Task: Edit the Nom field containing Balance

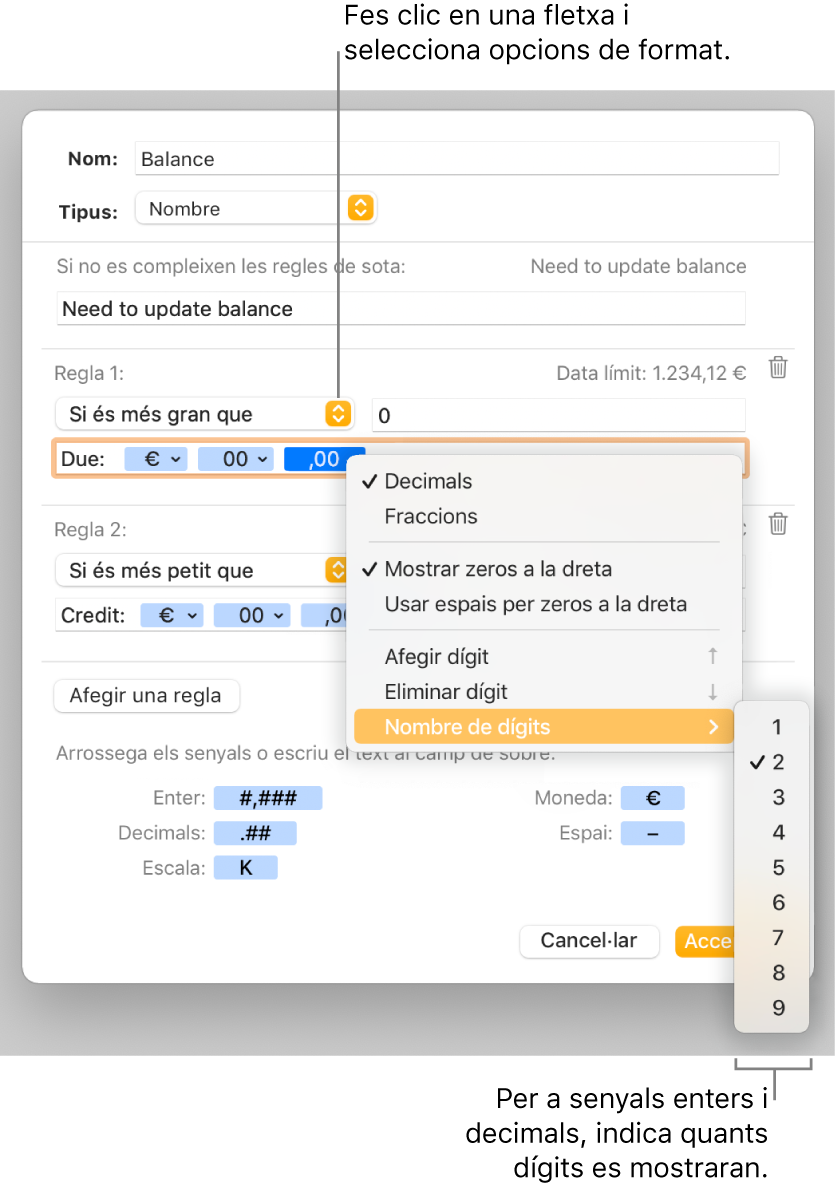Action: click(457, 158)
